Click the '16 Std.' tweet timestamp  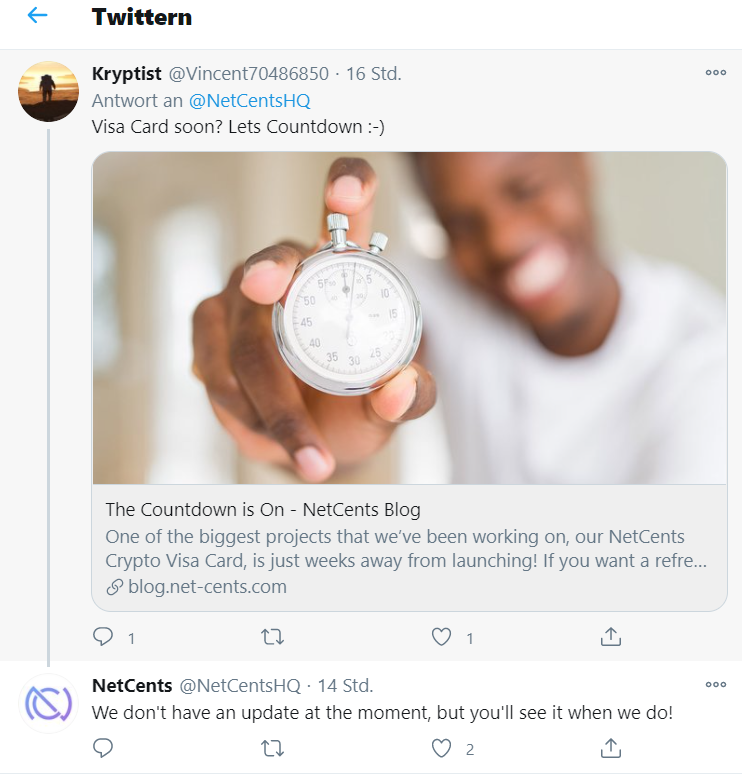[374, 74]
